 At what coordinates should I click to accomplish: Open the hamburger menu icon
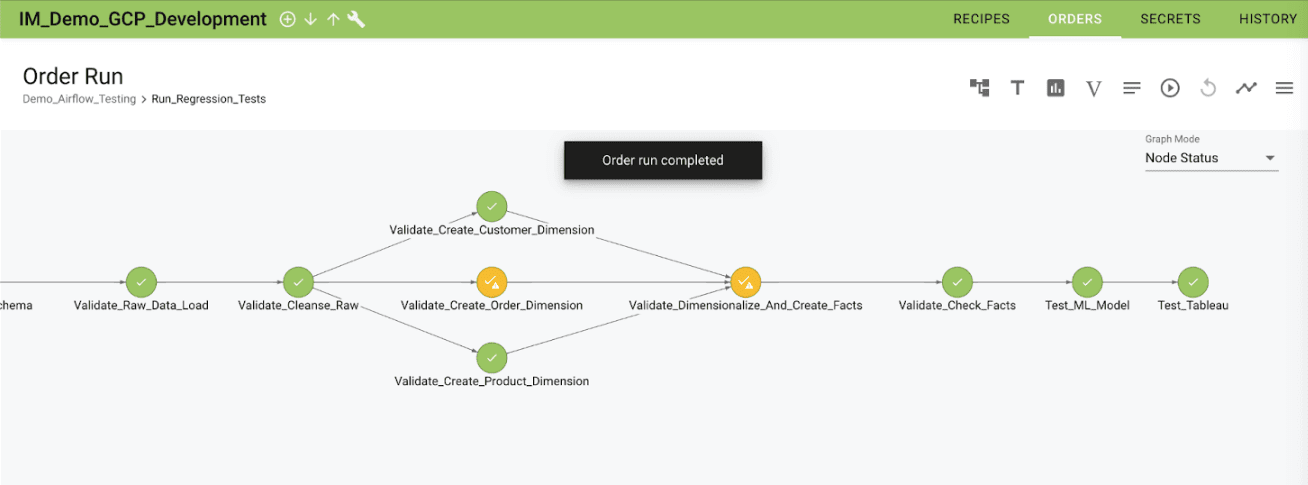(1284, 88)
